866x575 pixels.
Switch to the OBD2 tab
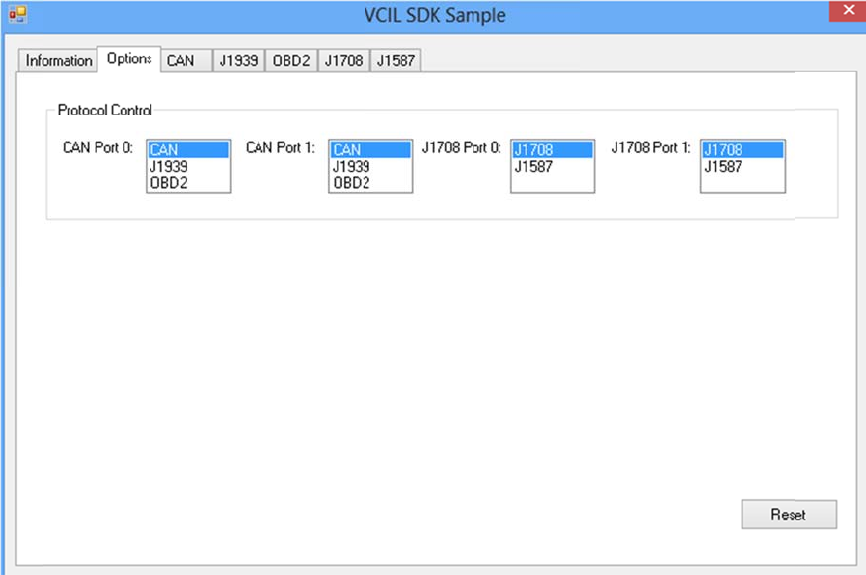tap(291, 60)
